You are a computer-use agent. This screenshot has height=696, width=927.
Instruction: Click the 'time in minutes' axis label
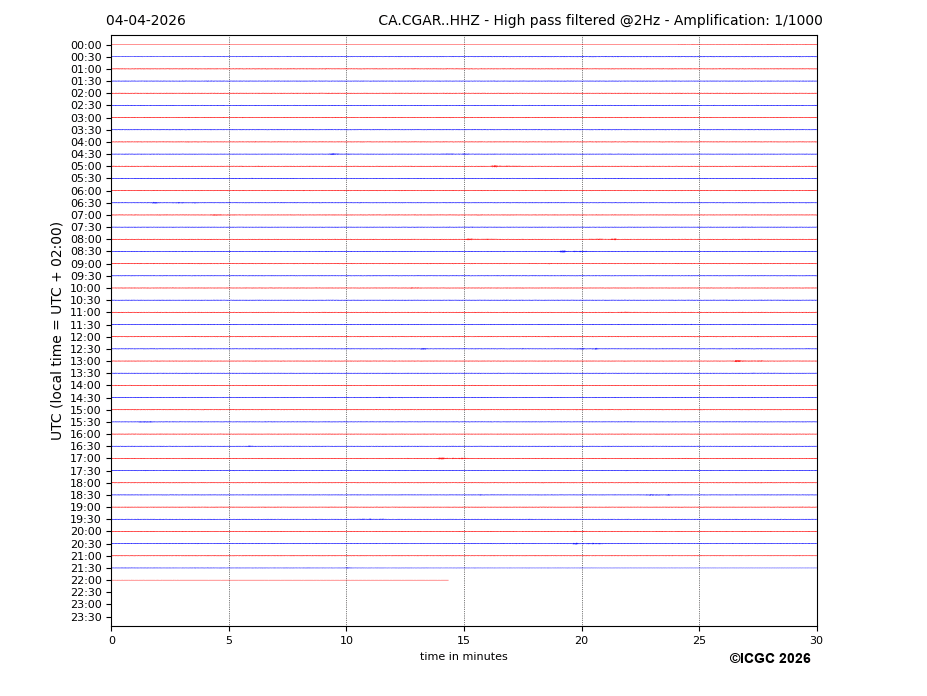click(x=463, y=657)
